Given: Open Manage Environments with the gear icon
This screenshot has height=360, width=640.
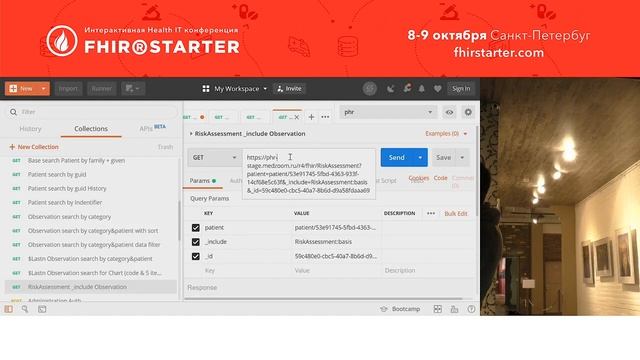Looking at the screenshot, I should pyautogui.click(x=468, y=112).
